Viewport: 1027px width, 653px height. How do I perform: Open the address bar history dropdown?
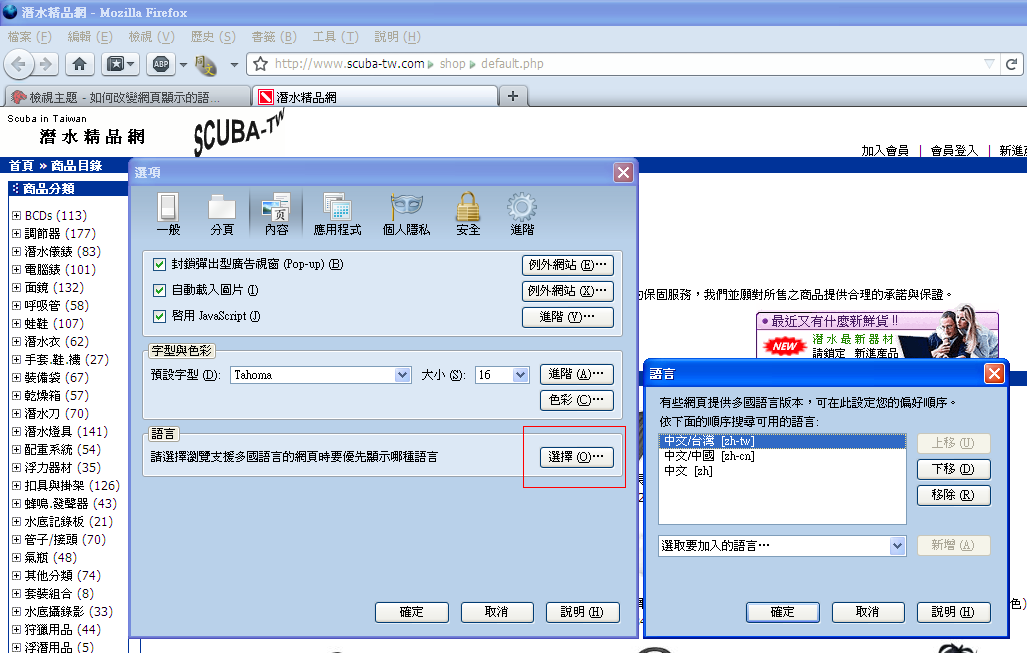pyautogui.click(x=990, y=64)
